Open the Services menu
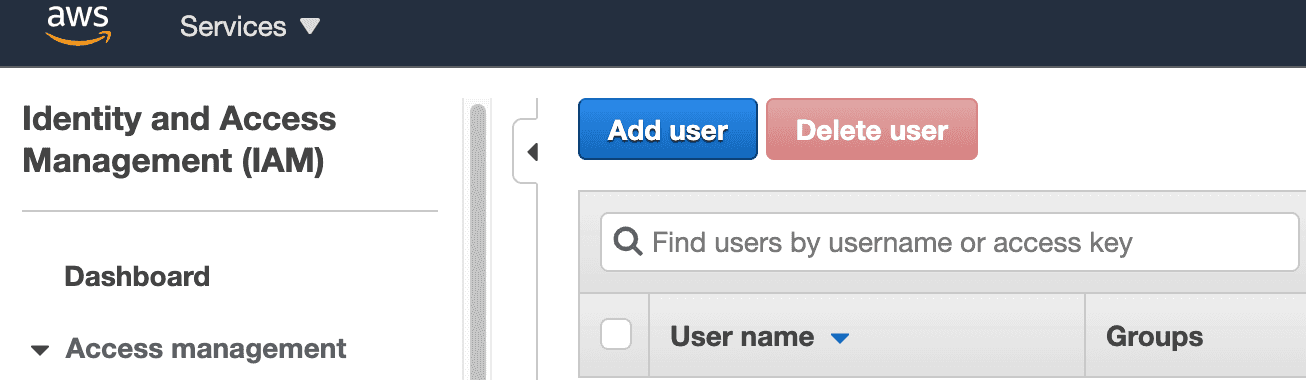The height and width of the screenshot is (380, 1306). point(249,27)
